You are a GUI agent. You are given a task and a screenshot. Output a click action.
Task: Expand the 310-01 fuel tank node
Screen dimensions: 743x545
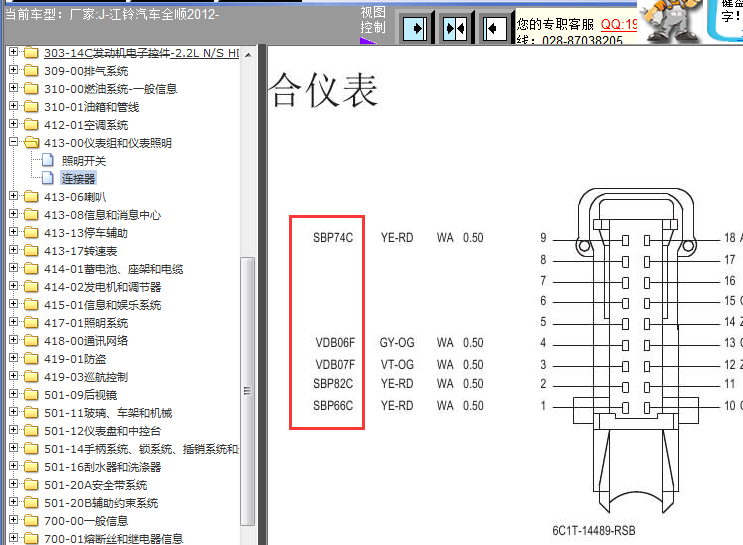click(x=13, y=106)
